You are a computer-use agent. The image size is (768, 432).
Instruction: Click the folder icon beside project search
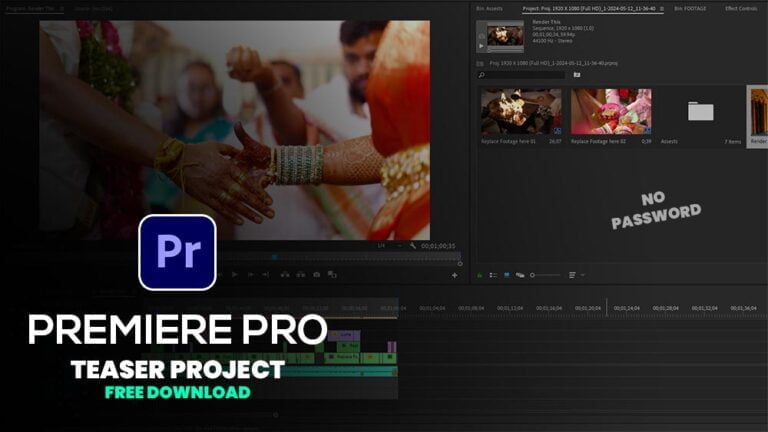coord(577,74)
